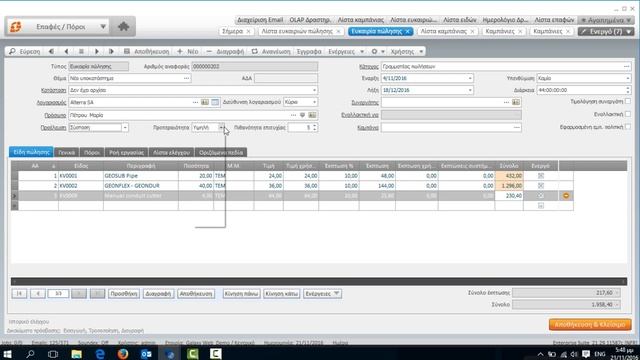
Task: Click Κίνηση κάτω button
Action: 282,293
